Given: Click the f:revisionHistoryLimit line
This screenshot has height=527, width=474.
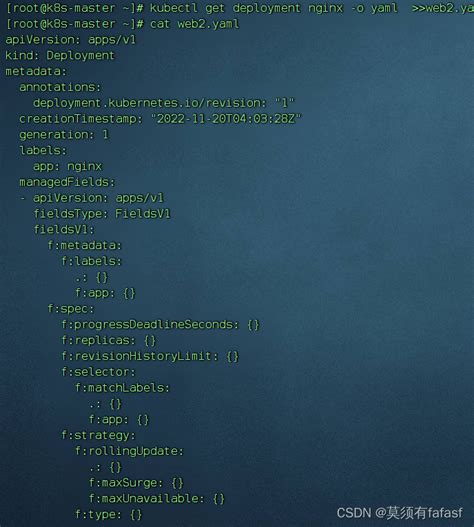Looking at the screenshot, I should pyautogui.click(x=150, y=356).
